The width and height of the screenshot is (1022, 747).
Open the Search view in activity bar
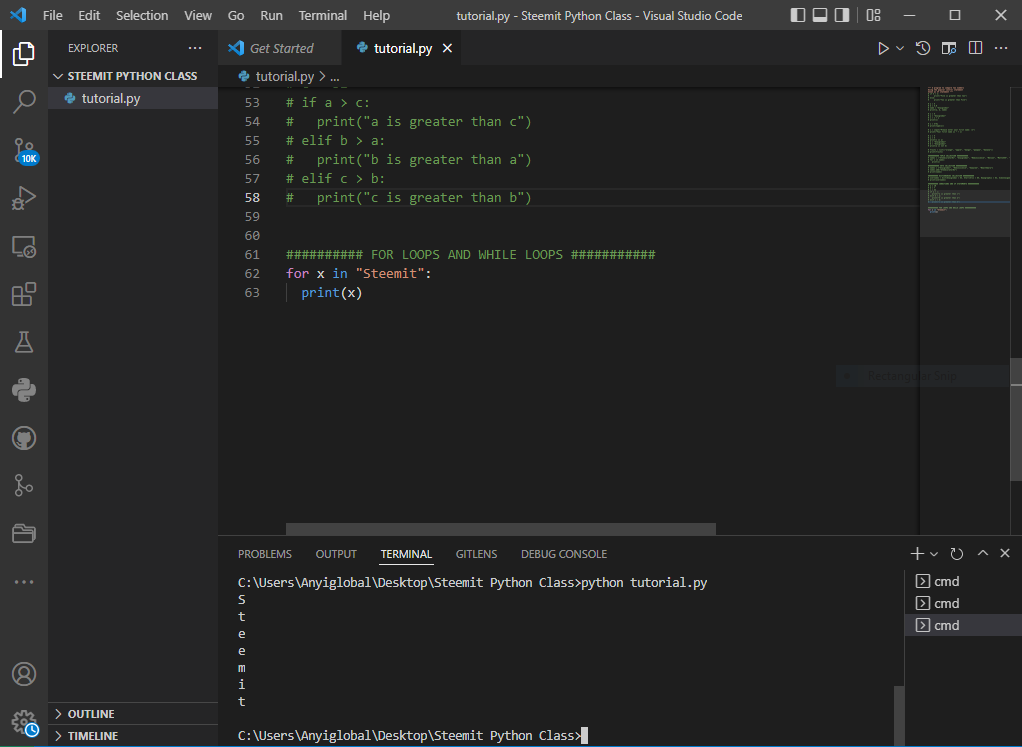pyautogui.click(x=24, y=101)
